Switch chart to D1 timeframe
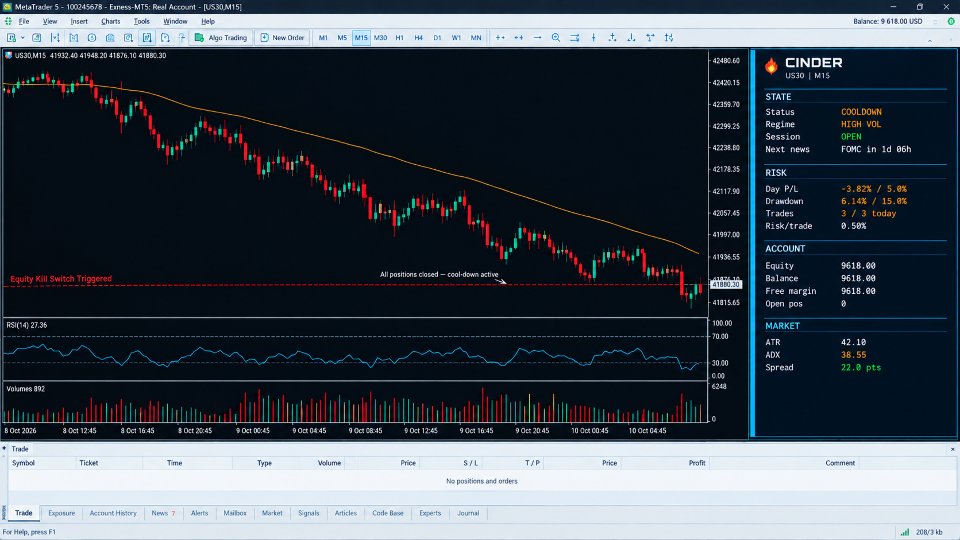 pos(437,38)
